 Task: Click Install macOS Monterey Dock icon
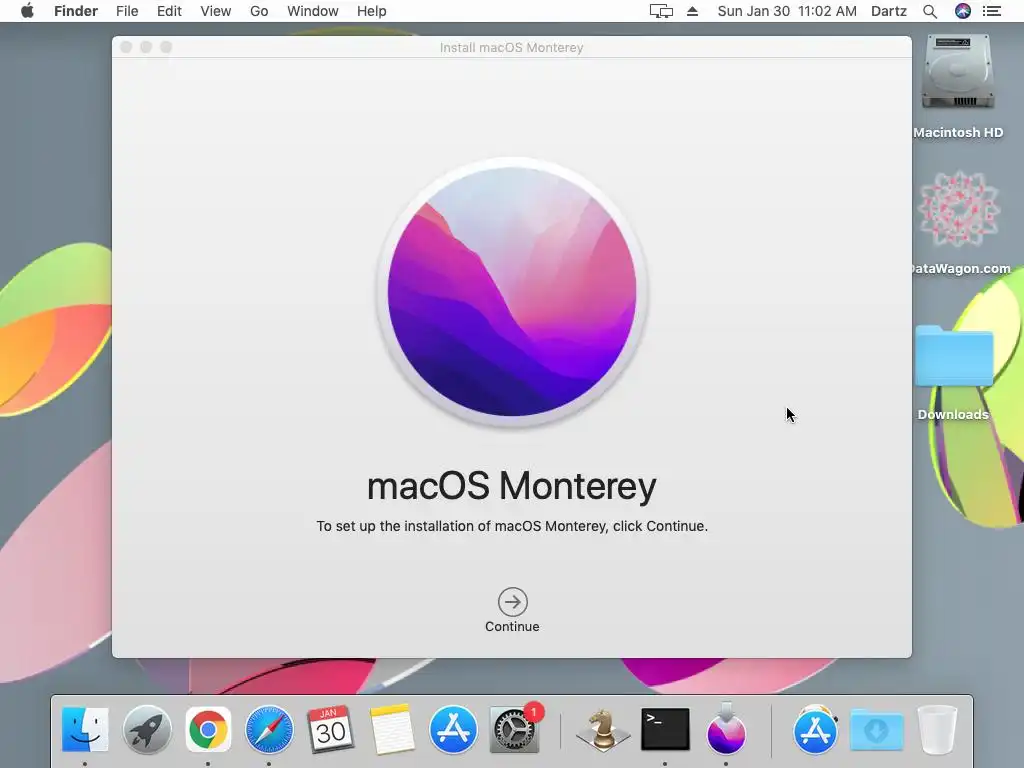[726, 729]
